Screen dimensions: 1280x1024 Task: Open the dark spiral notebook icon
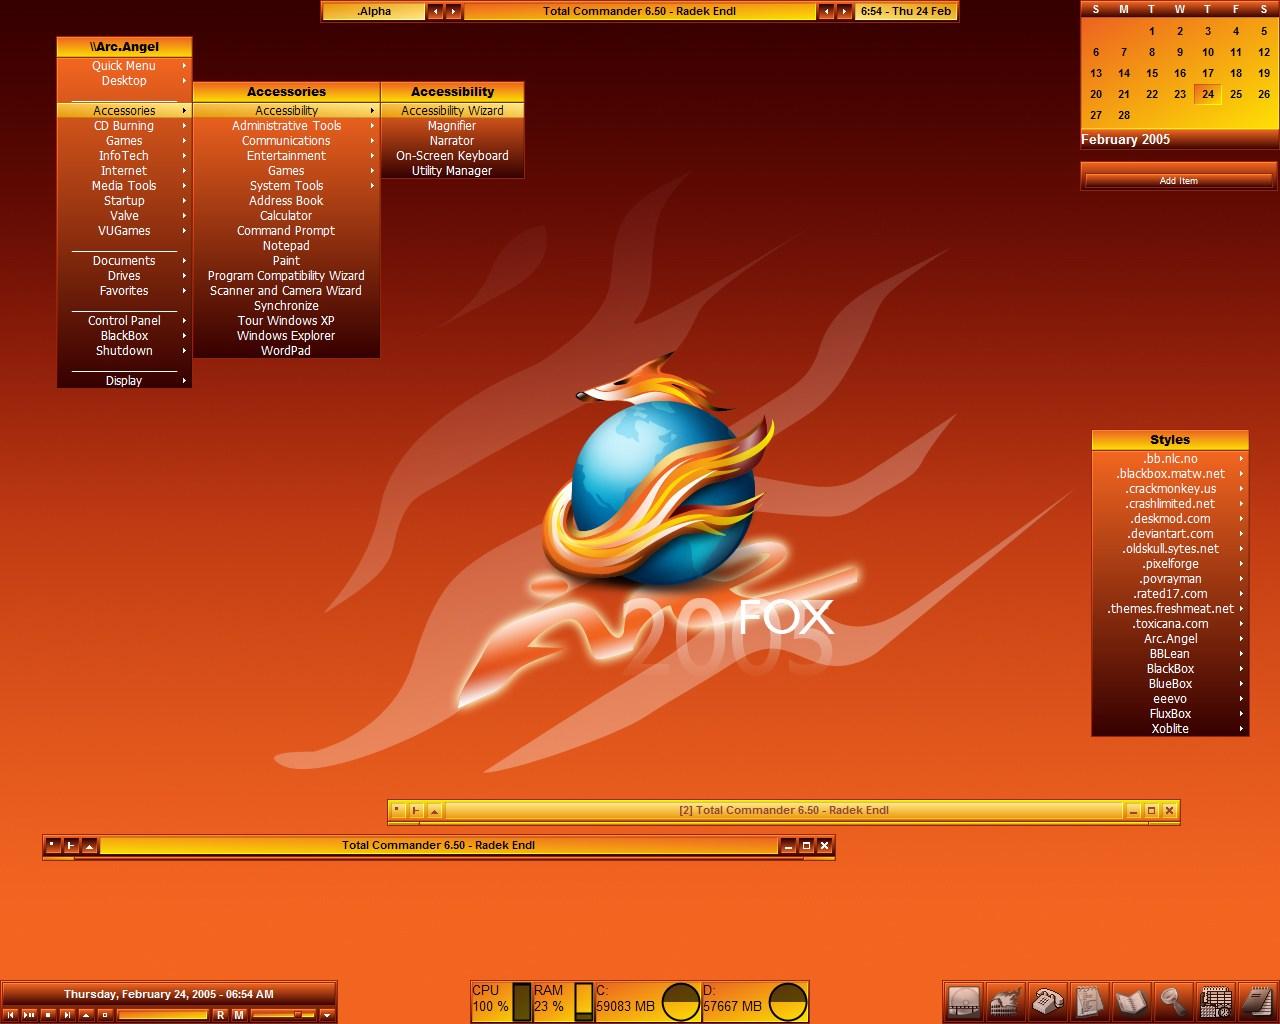pyautogui.click(x=1257, y=1001)
